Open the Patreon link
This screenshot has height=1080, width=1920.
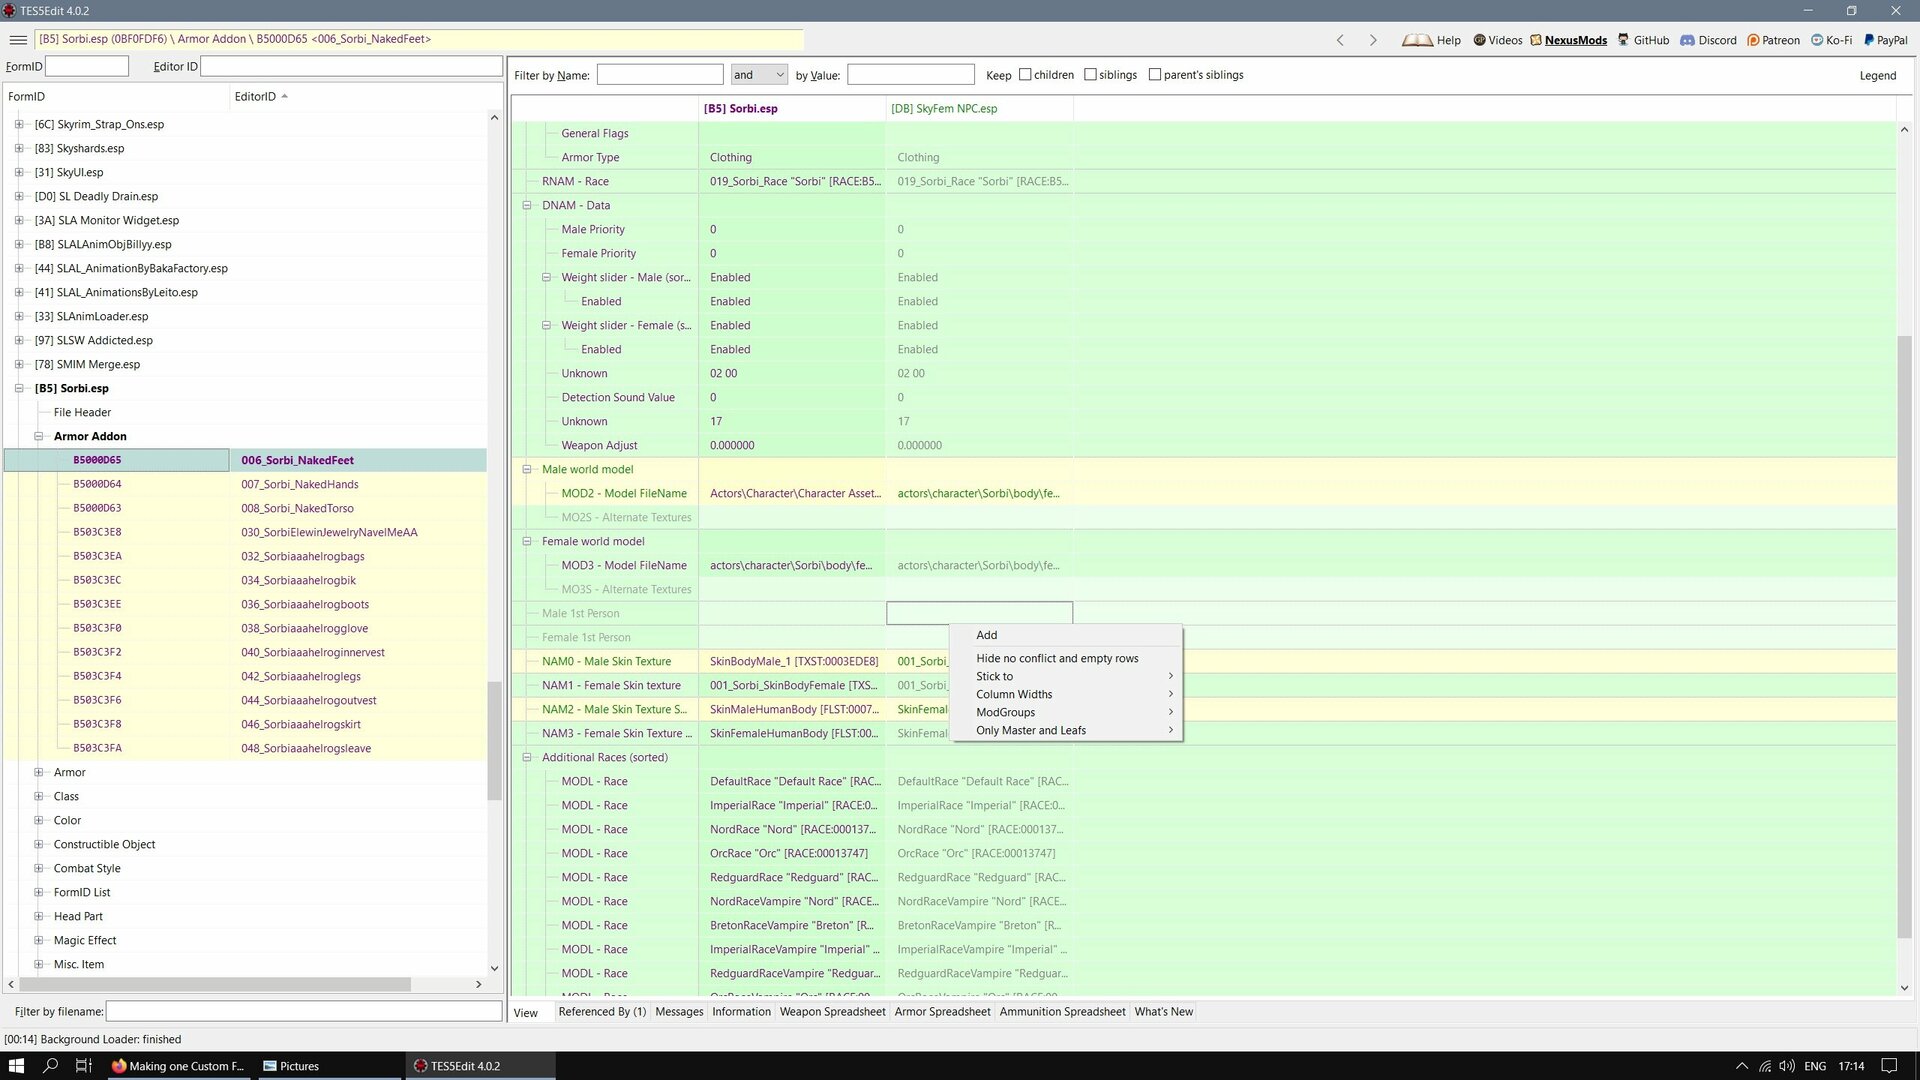[x=1773, y=40]
